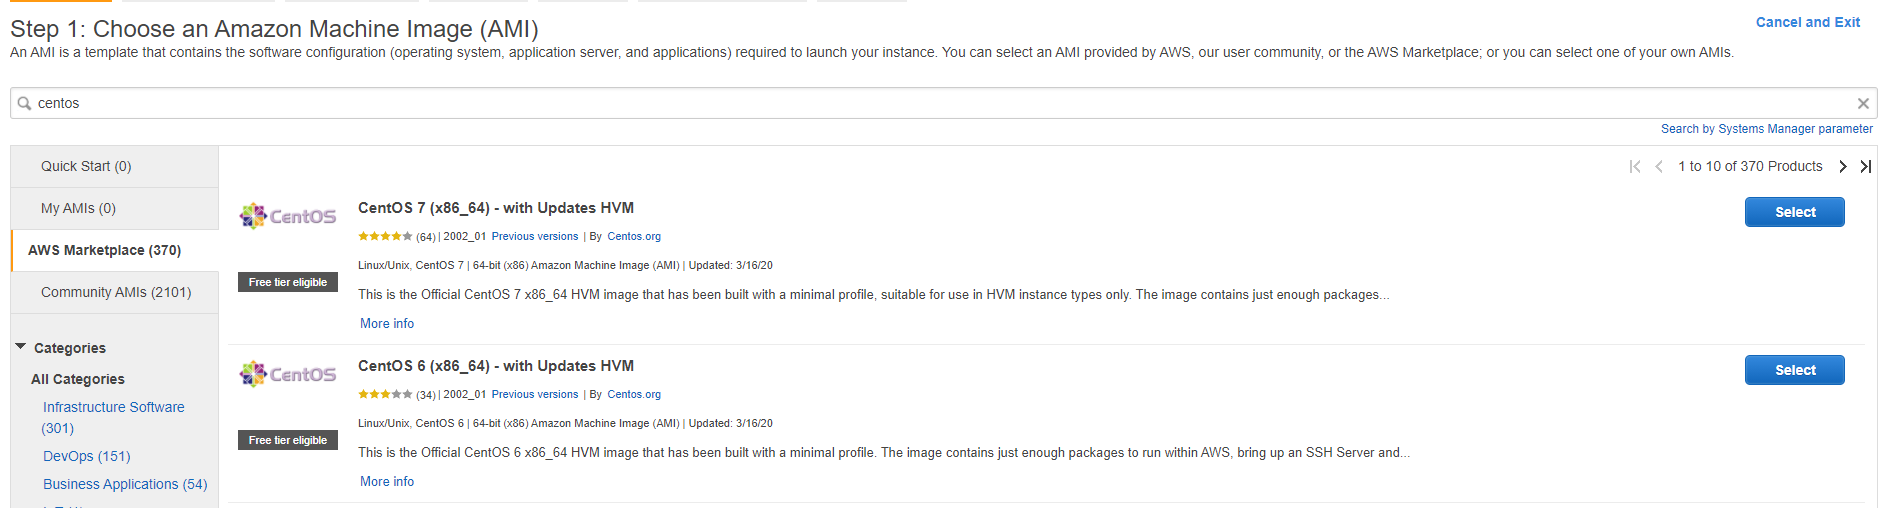The width and height of the screenshot is (1884, 508).
Task: Click CentOS 6 review count (34)
Action: tap(426, 395)
